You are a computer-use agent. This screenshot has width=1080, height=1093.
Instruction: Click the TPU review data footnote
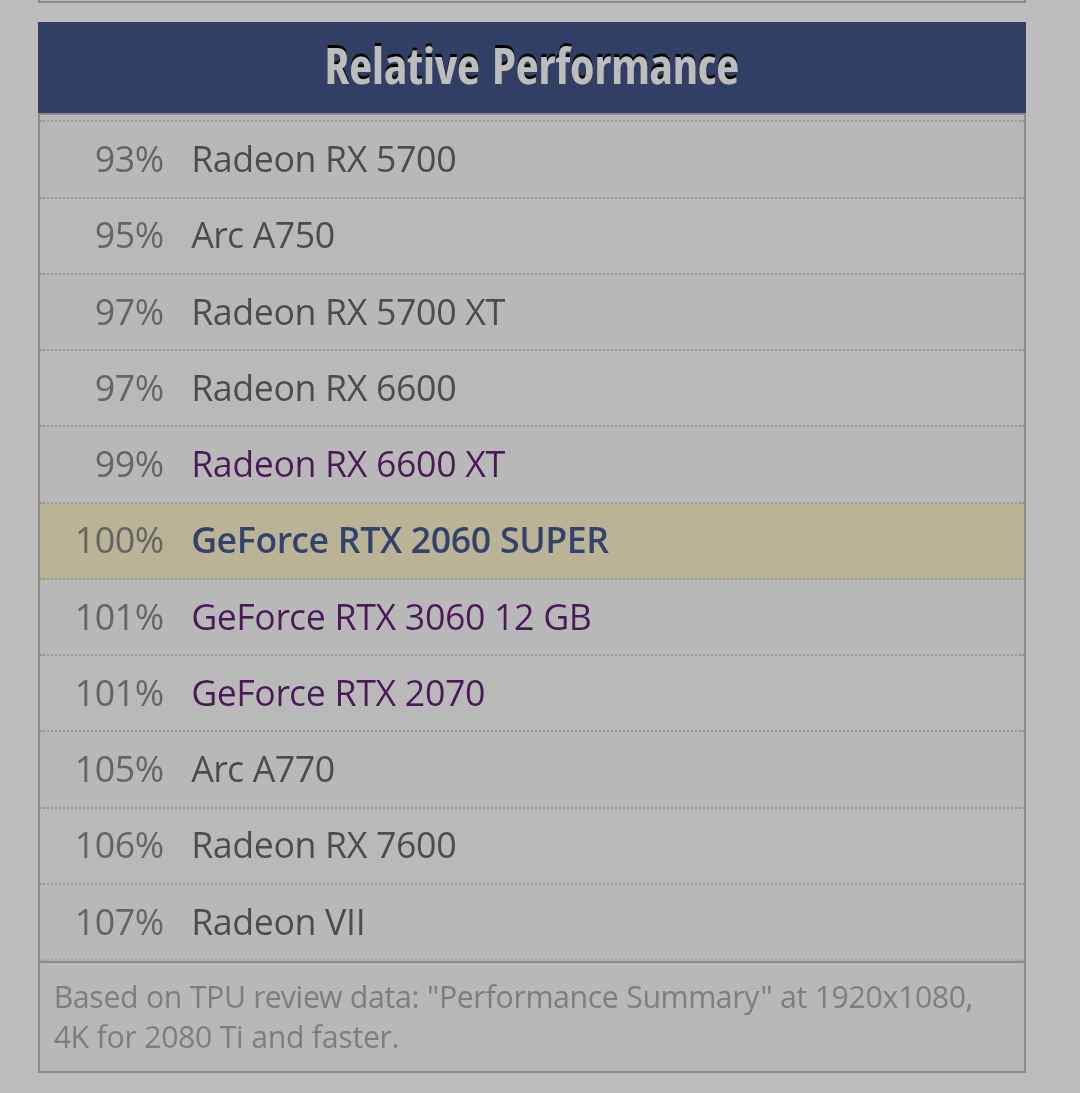click(x=513, y=1017)
